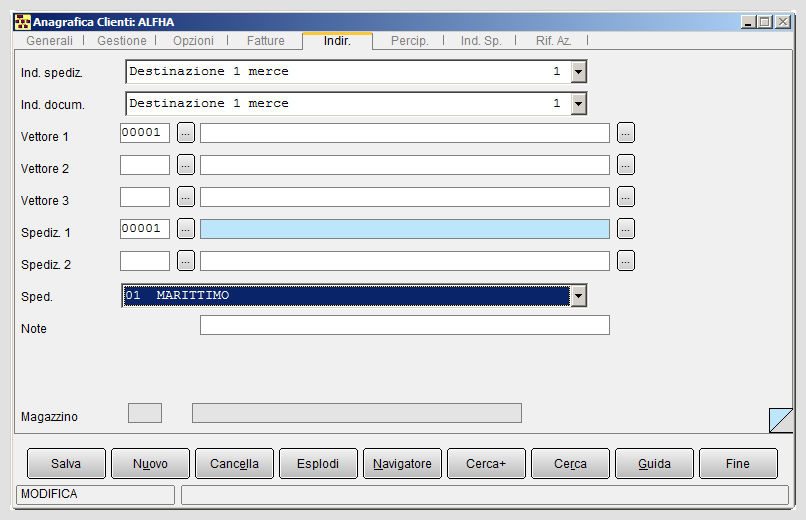Screen dimensions: 806x520
Task: Open the Rif. Az. tab
Action: (554, 41)
